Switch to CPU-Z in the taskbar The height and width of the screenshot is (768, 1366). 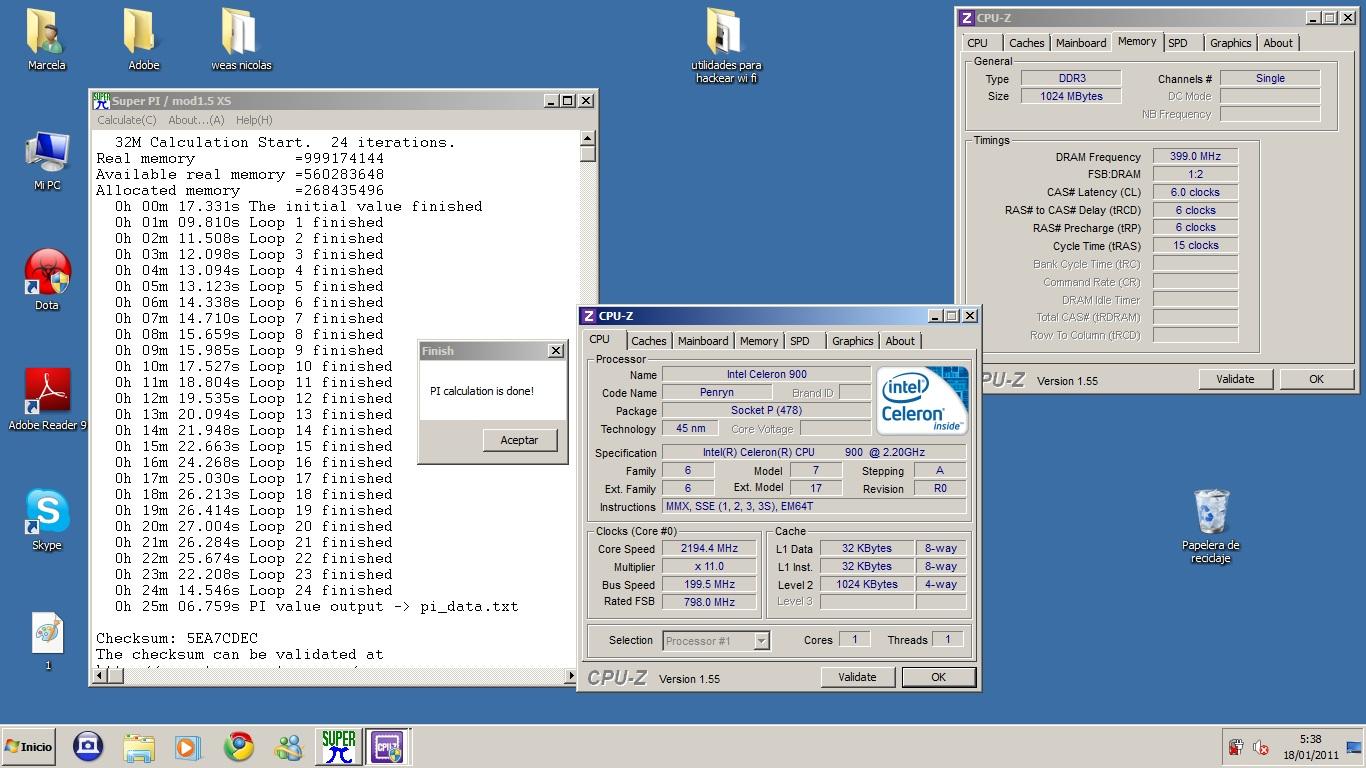[x=387, y=747]
